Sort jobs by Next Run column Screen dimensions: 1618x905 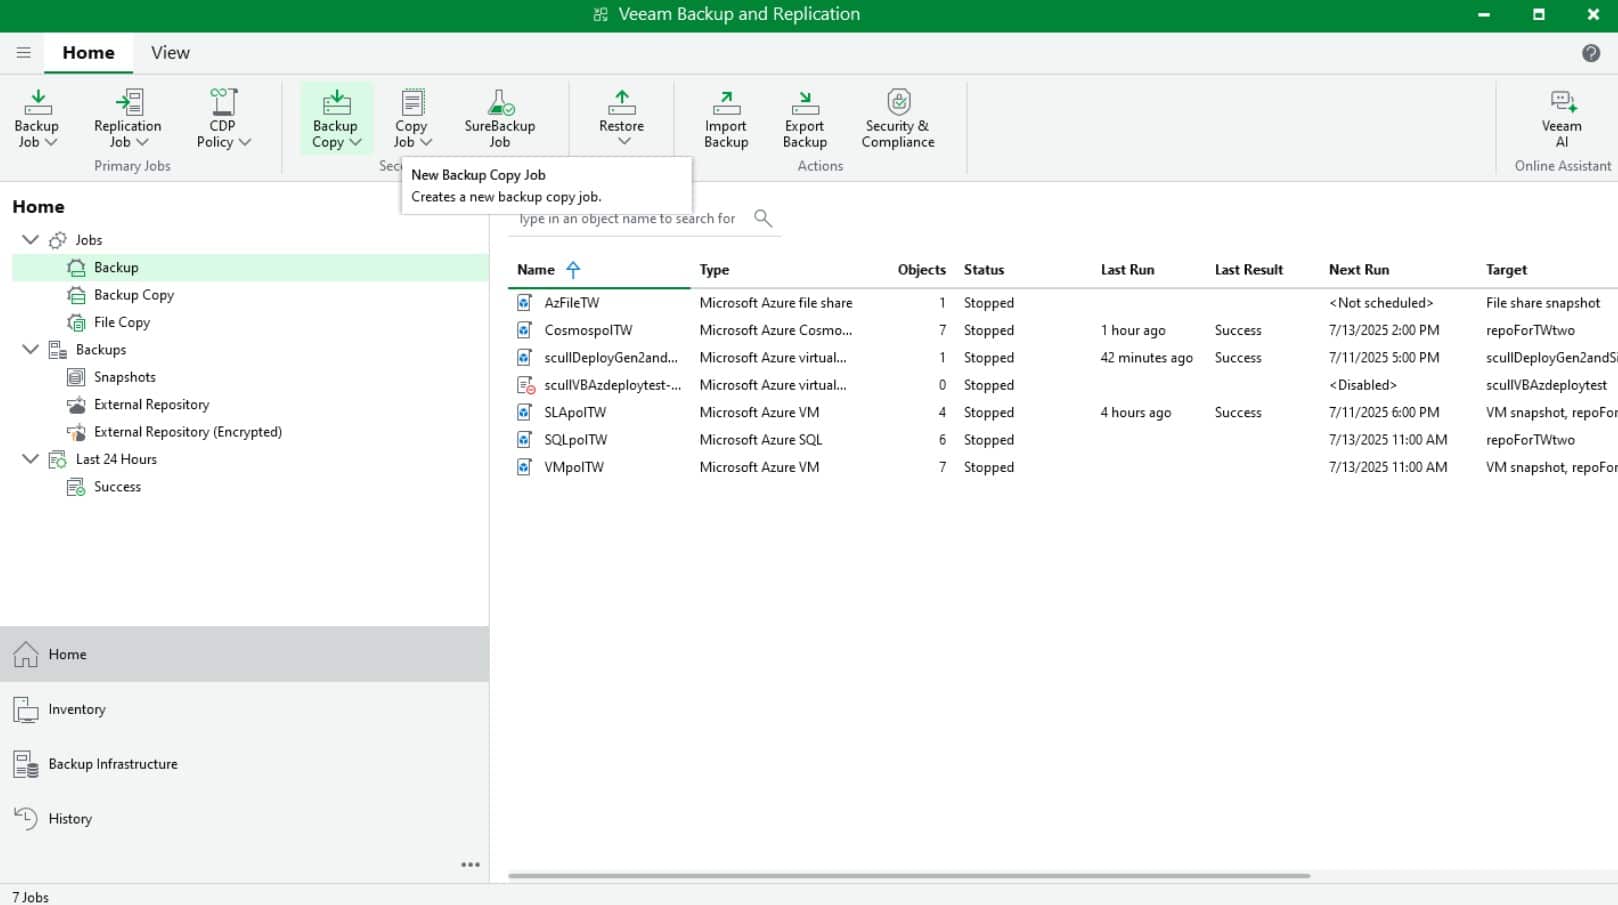tap(1359, 270)
